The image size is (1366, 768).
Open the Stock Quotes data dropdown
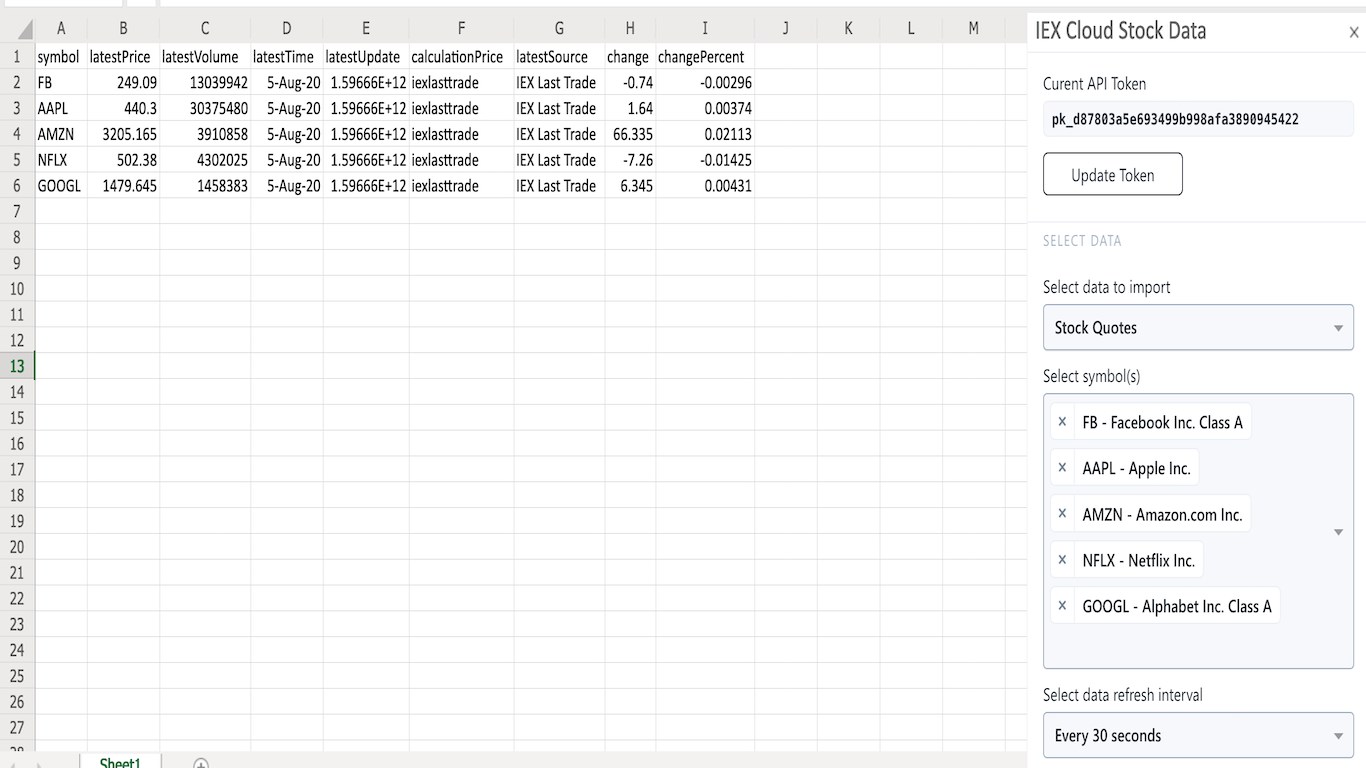(1198, 327)
